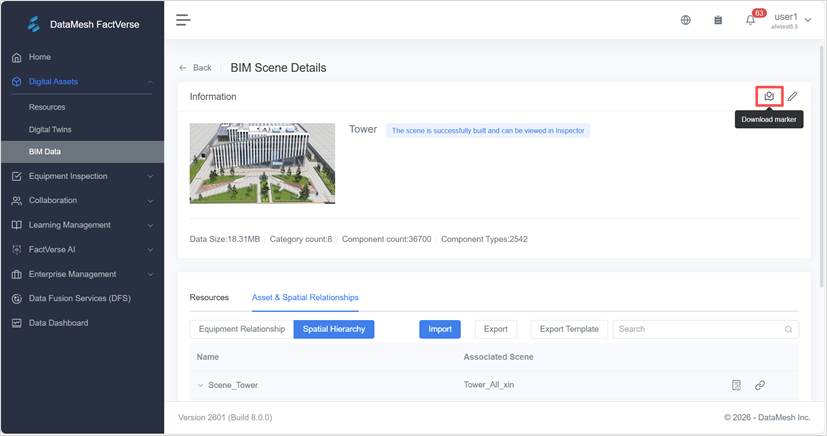Select the Spatial Hierarchy toggle
This screenshot has height=436, width=827.
coord(334,329)
